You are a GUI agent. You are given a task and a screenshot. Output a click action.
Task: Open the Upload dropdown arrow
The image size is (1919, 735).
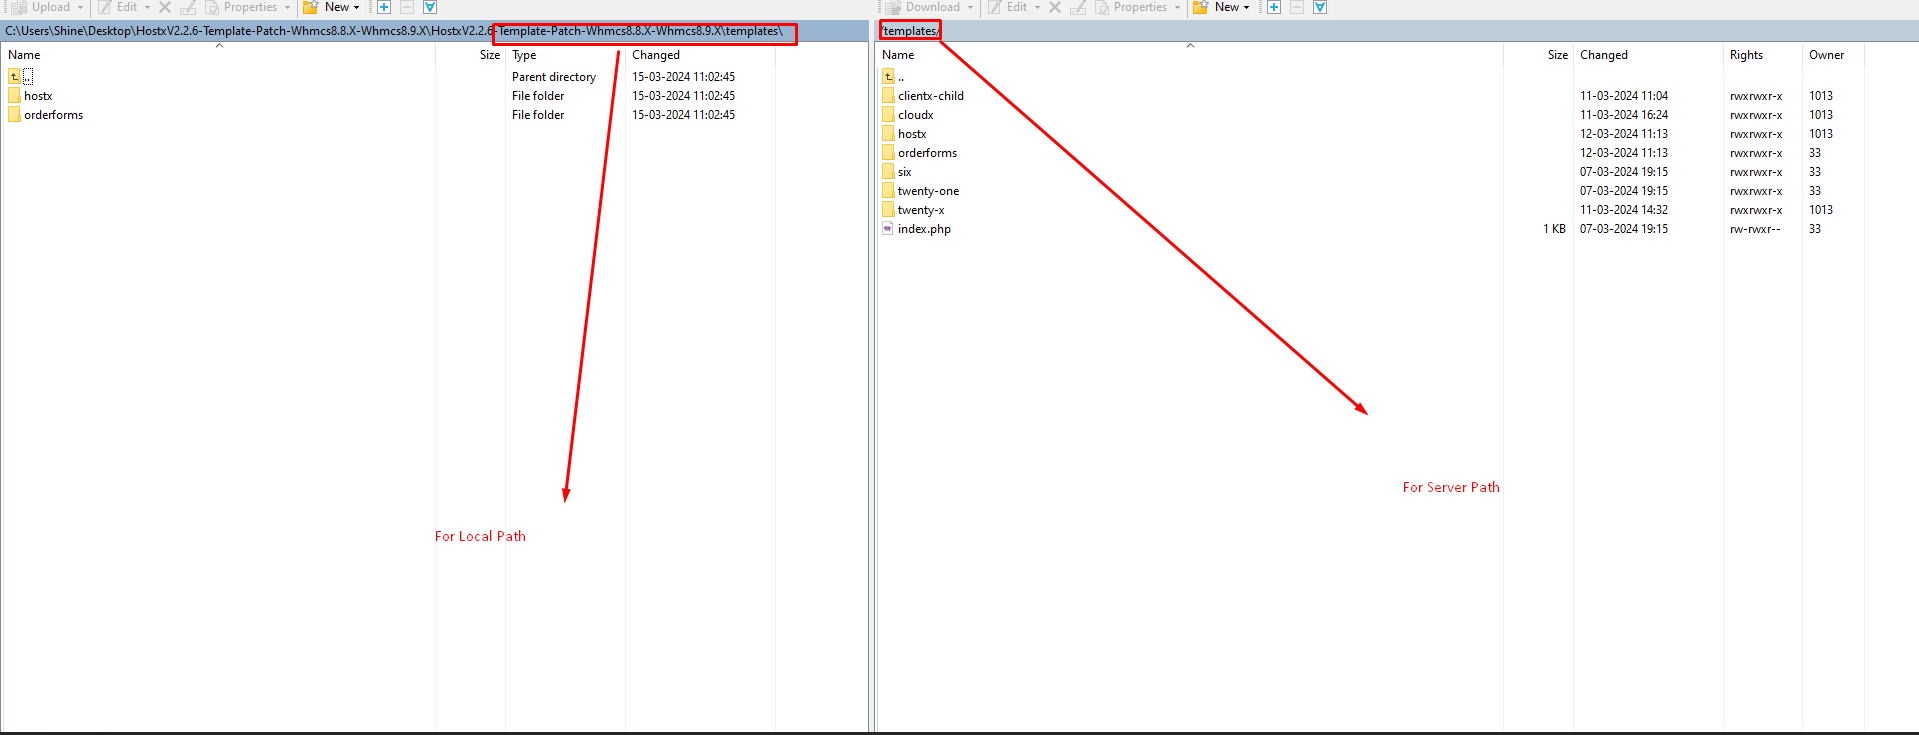pyautogui.click(x=81, y=7)
